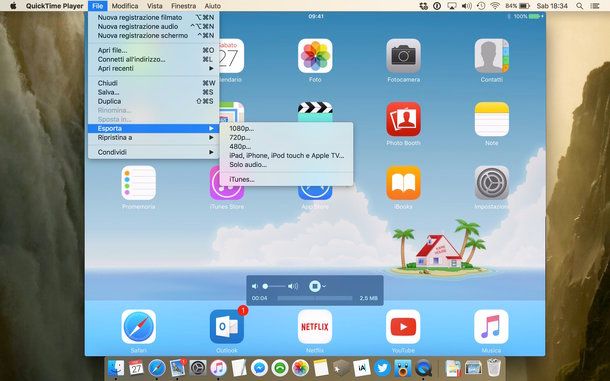Open the Vista menu
This screenshot has width=610, height=381.
[154, 6]
